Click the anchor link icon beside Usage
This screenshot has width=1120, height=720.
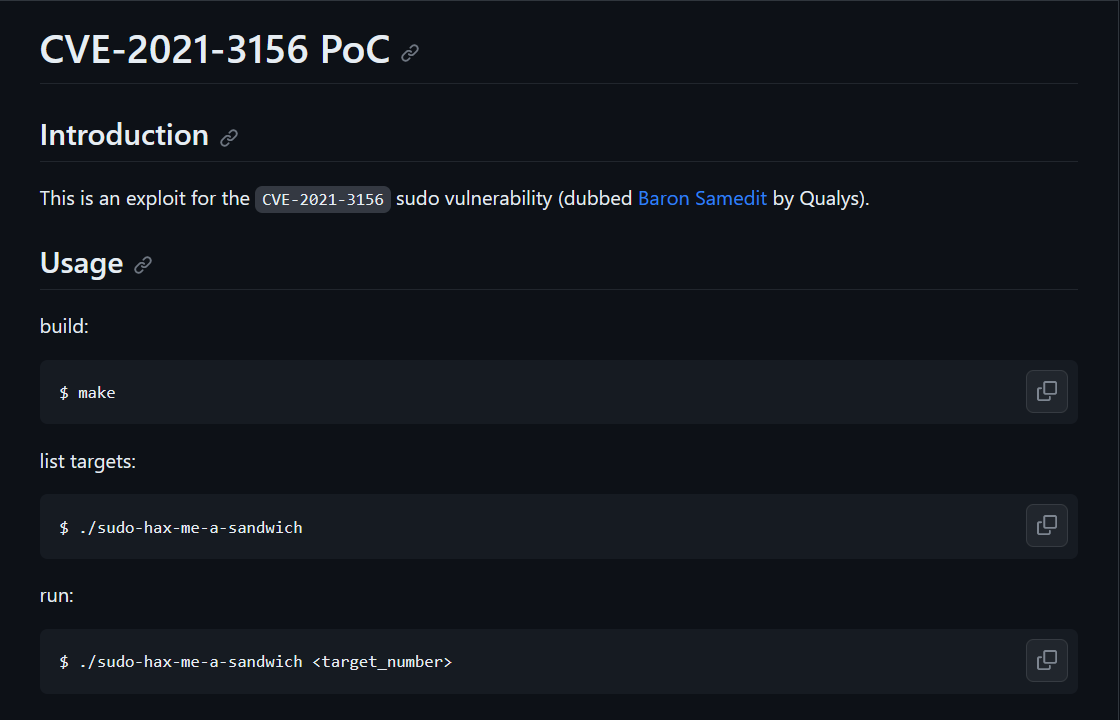[x=143, y=265]
